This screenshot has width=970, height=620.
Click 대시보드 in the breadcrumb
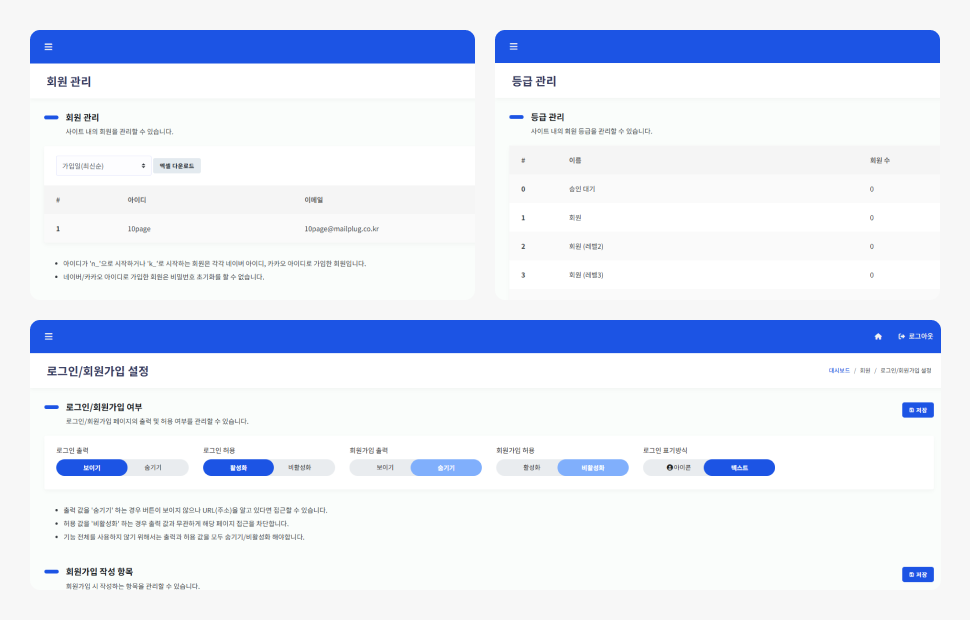(838, 371)
